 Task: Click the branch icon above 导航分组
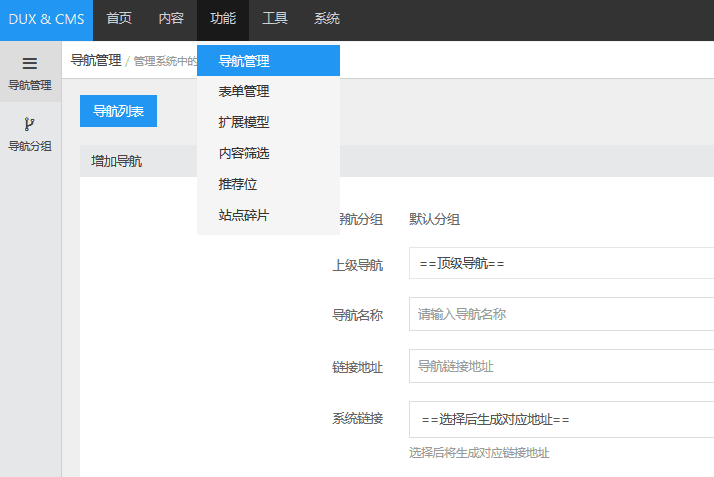(30, 125)
